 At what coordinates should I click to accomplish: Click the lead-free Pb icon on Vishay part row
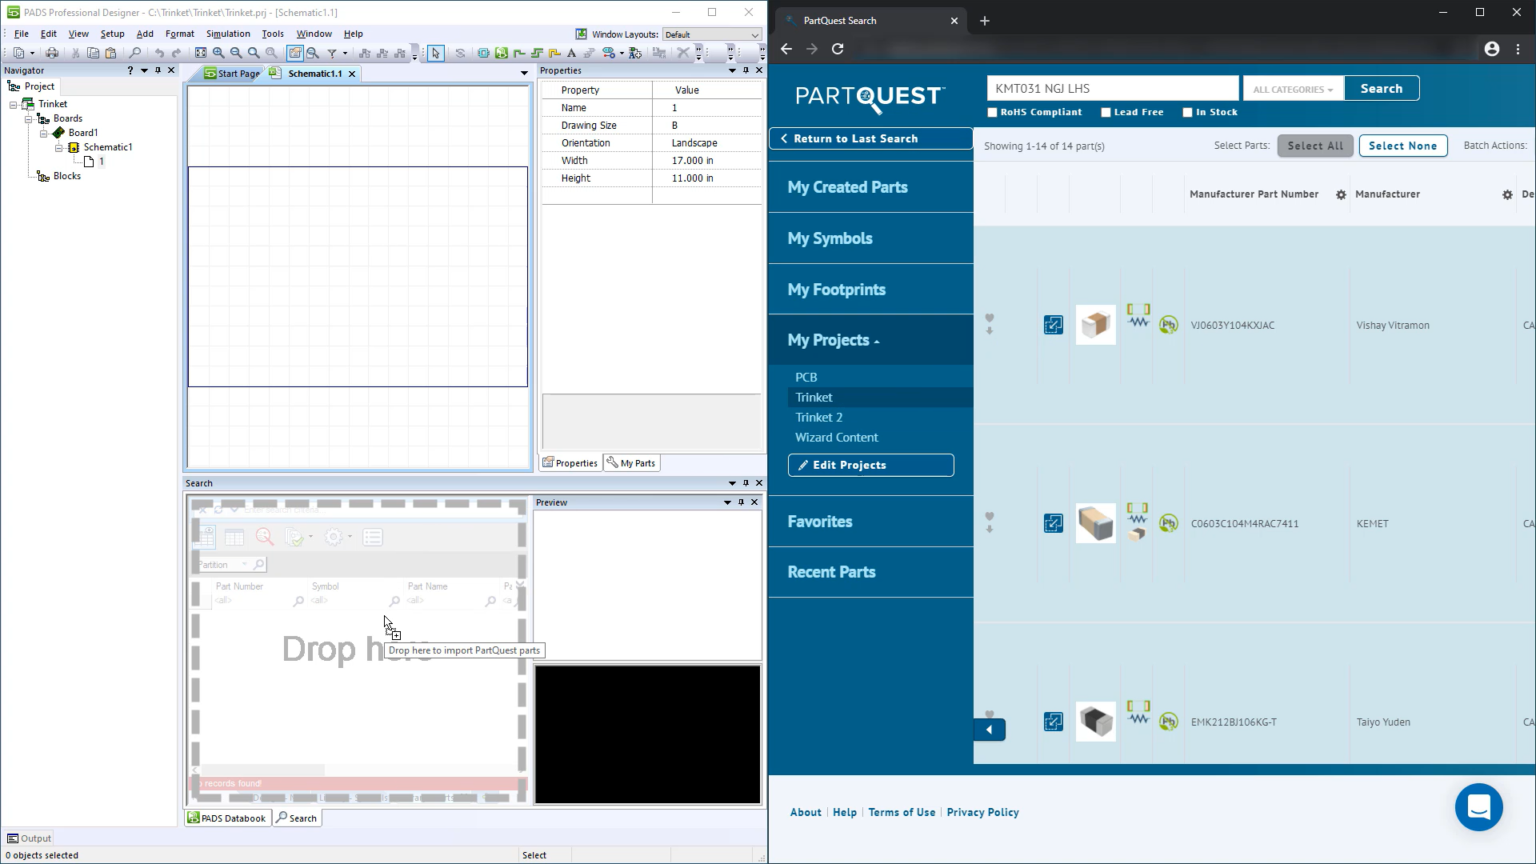click(1168, 324)
